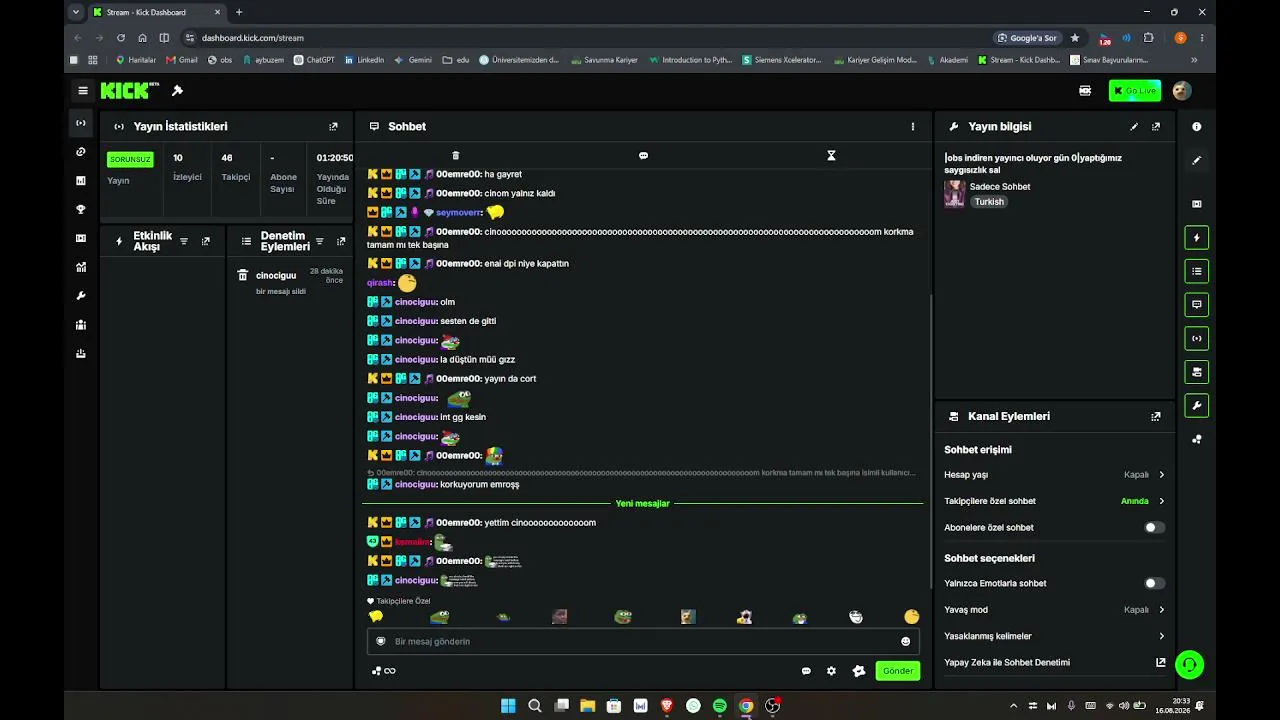Click the icon left of Go Live
Image resolution: width=1280 pixels, height=720 pixels.
tap(1085, 91)
